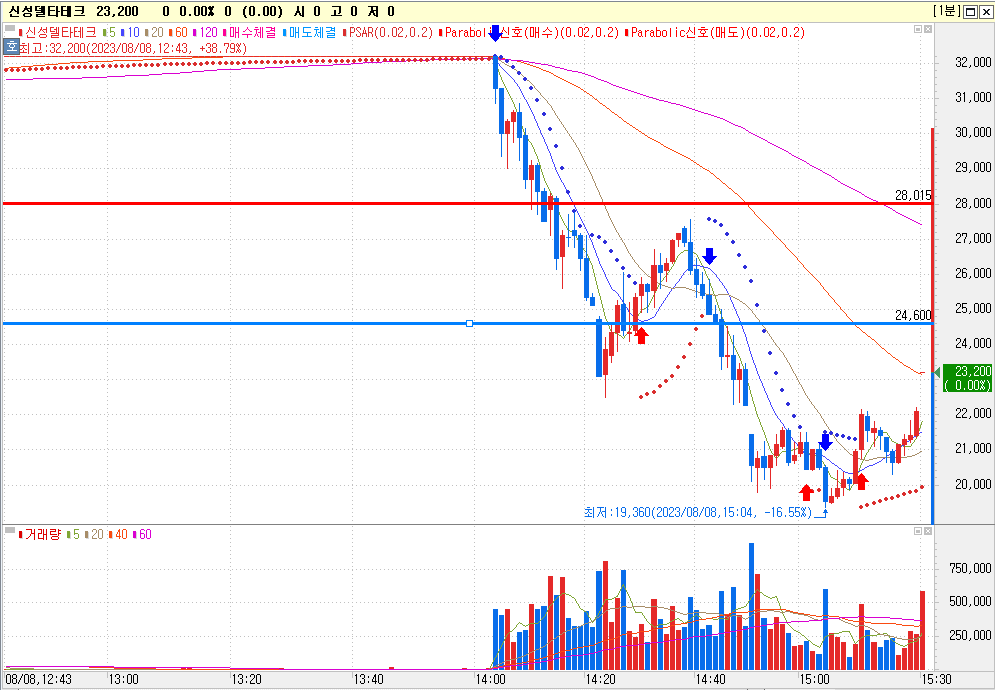The image size is (995, 690).
Task: Click the blue sell arrow near 15:04 low
Action: [x=825, y=442]
